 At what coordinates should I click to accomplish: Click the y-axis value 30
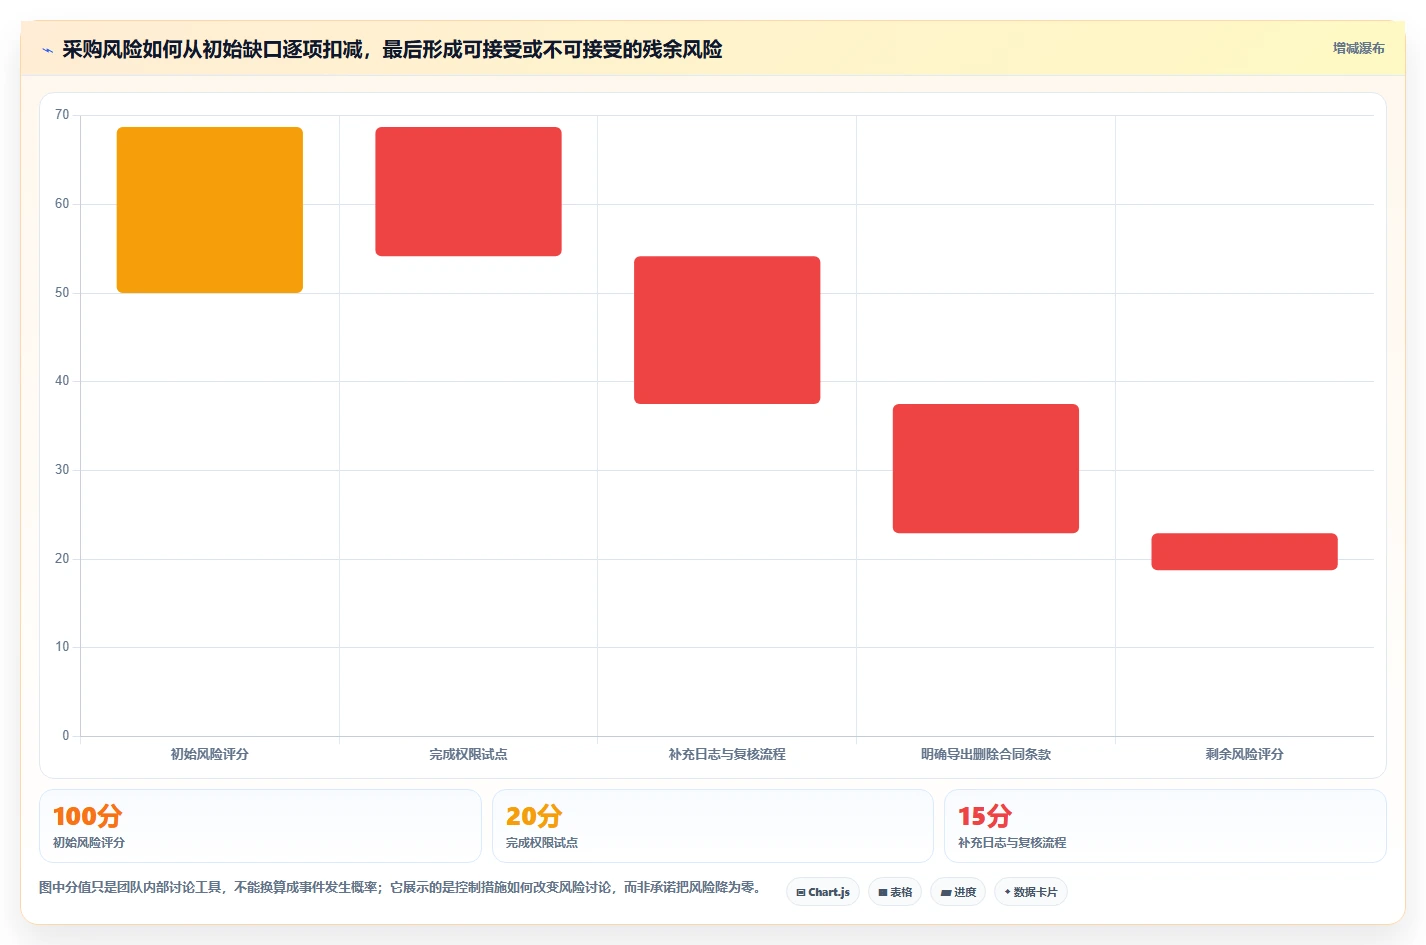tap(62, 470)
